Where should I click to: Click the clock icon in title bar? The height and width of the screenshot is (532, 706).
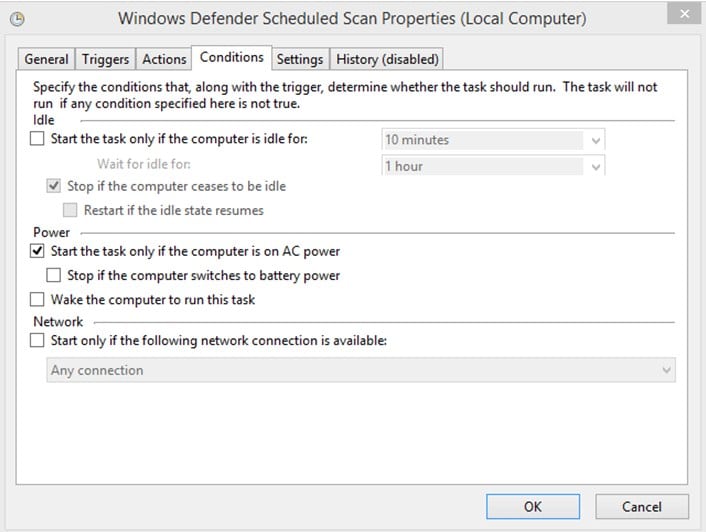(17, 19)
